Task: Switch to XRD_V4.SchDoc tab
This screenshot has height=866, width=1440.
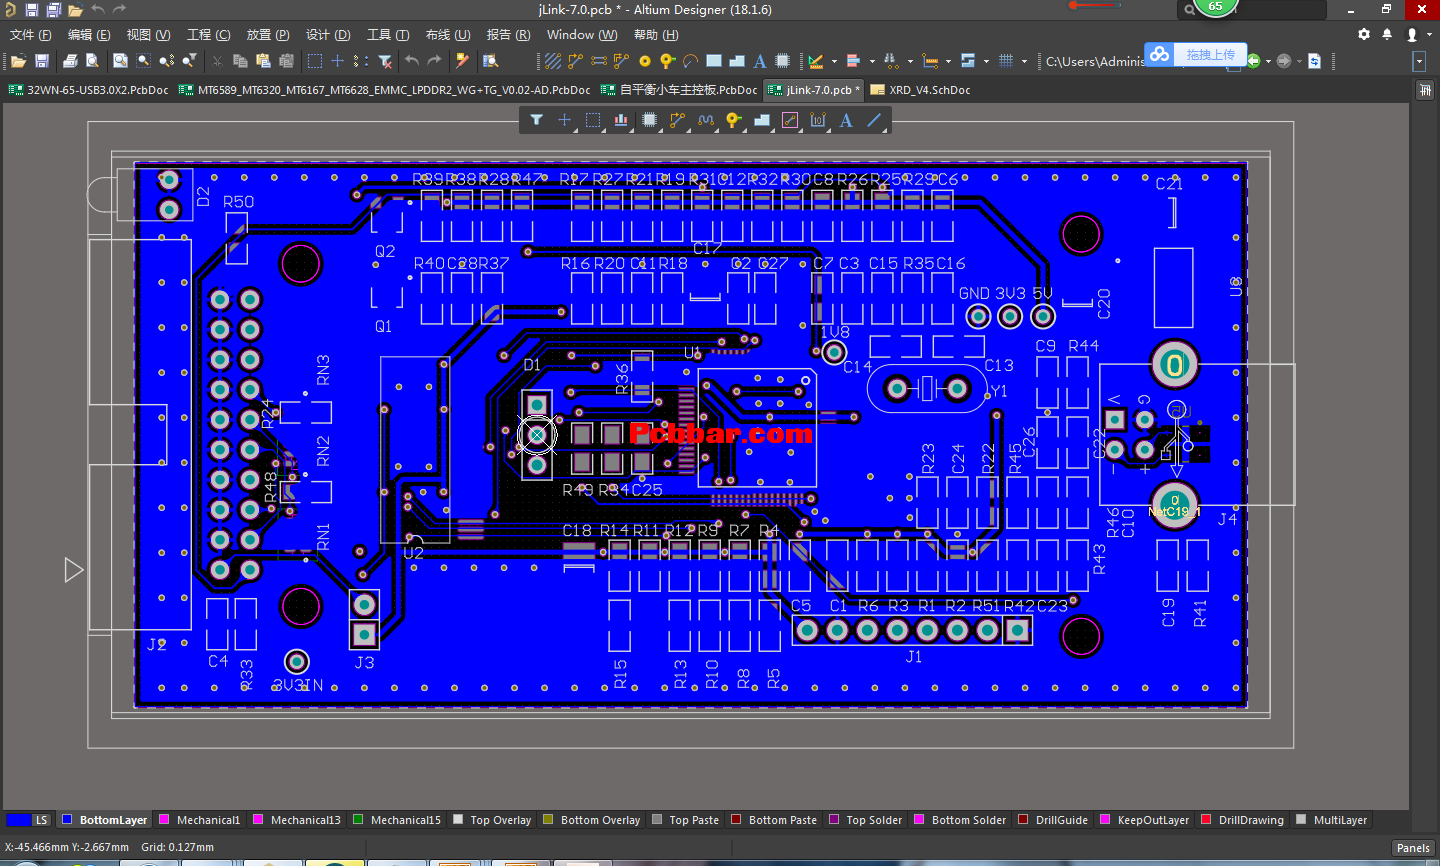Action: coord(920,89)
